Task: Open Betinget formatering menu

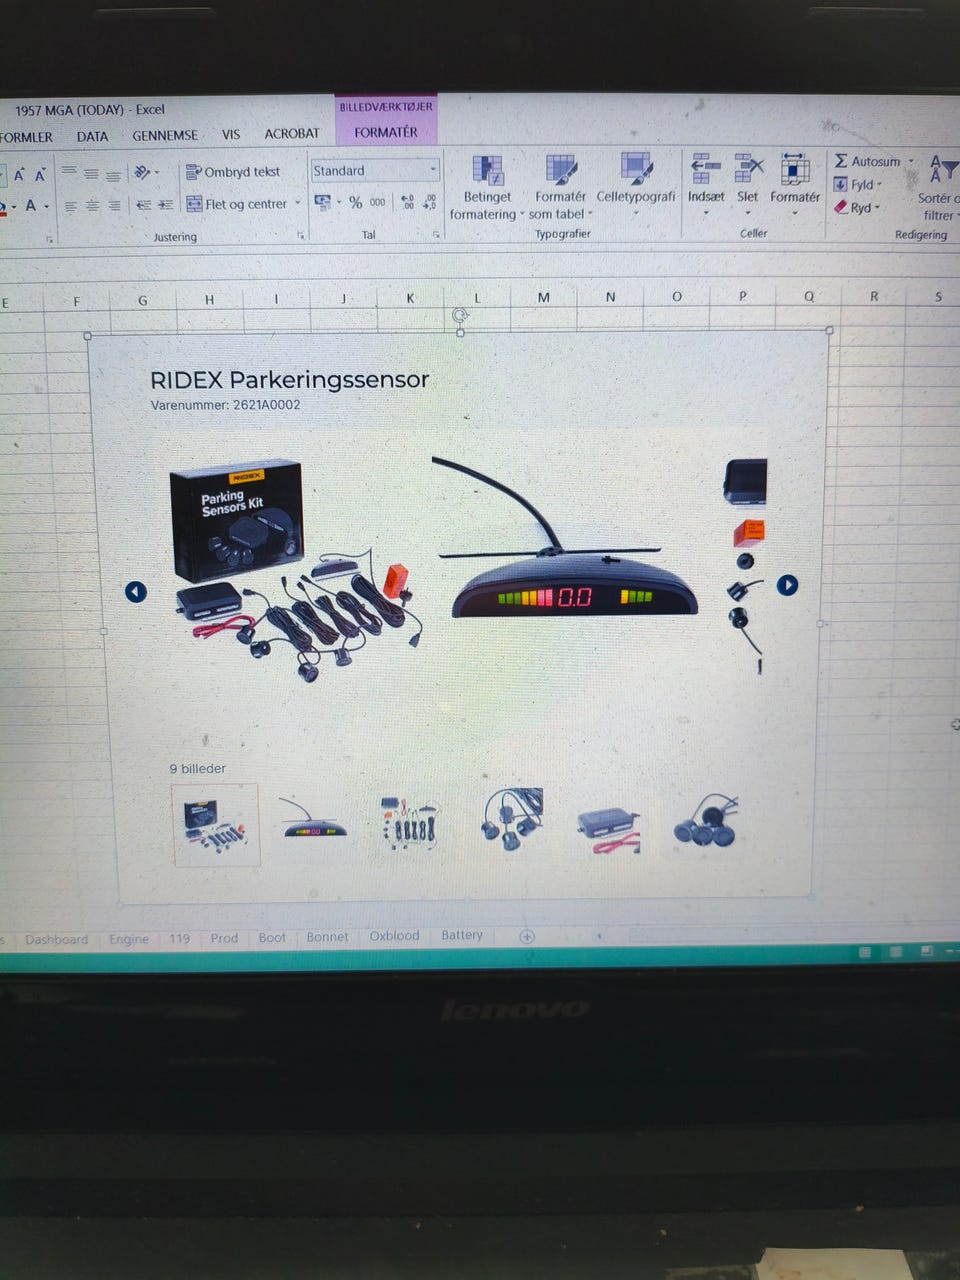Action: coord(486,188)
